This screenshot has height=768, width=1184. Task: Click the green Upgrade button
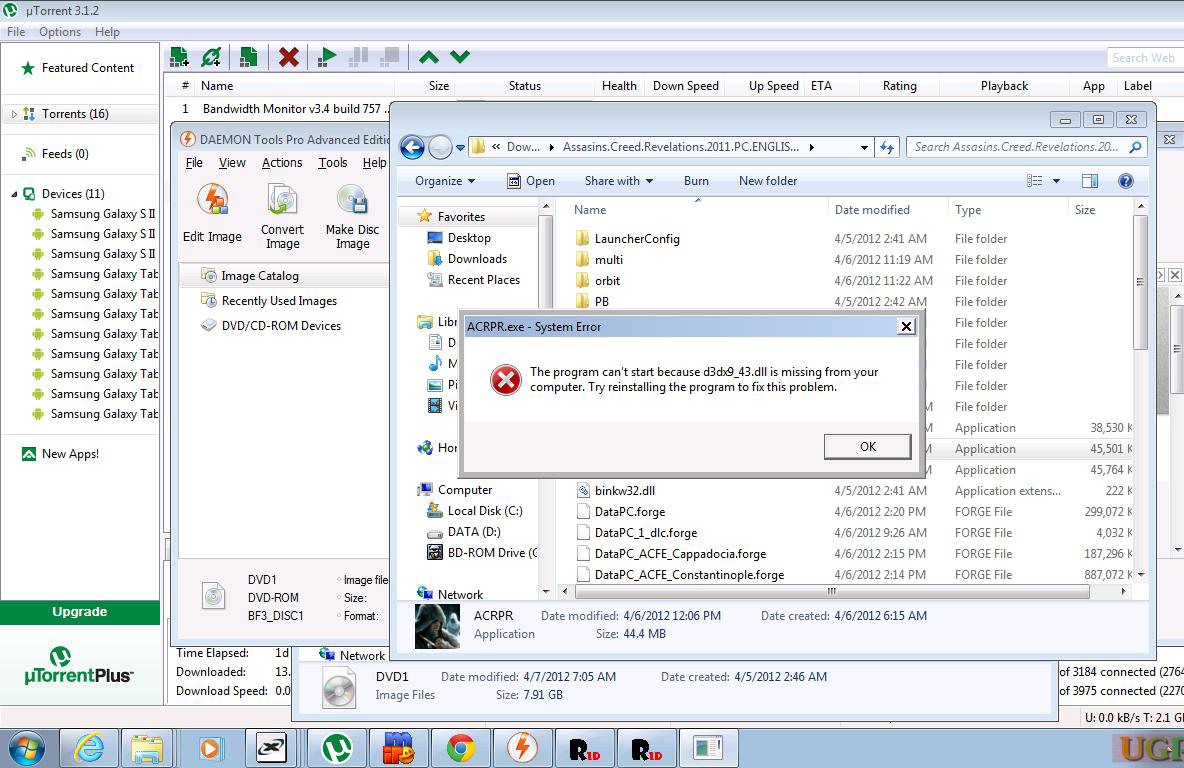coord(80,612)
